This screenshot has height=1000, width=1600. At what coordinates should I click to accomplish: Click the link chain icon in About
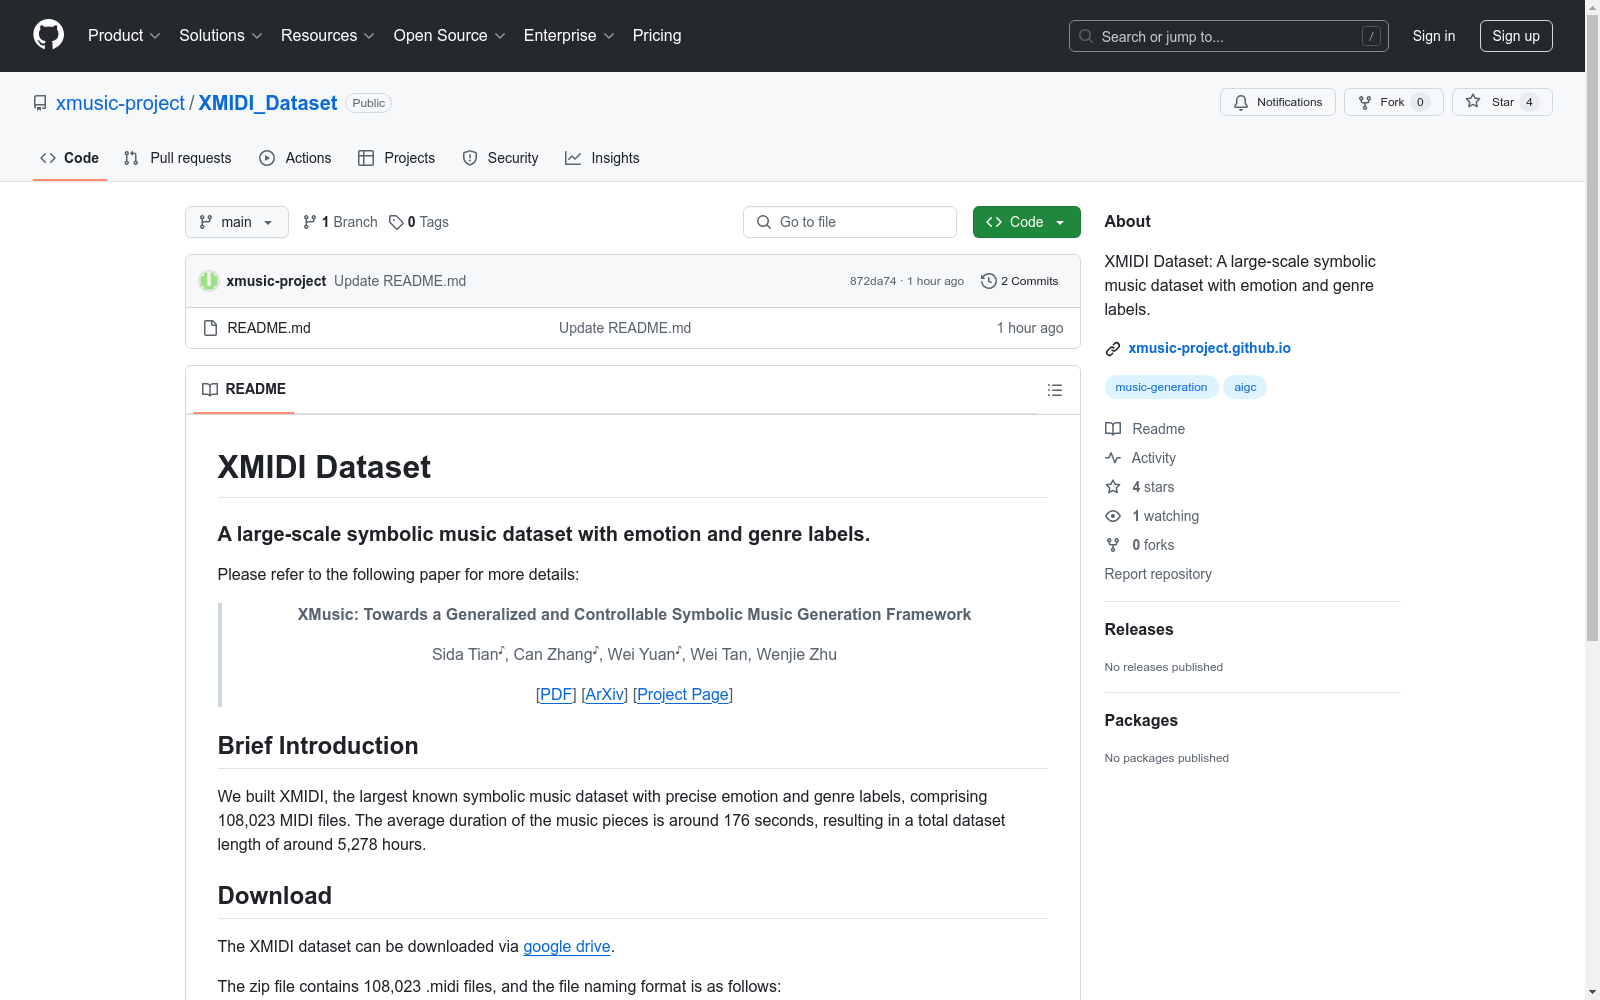1113,349
